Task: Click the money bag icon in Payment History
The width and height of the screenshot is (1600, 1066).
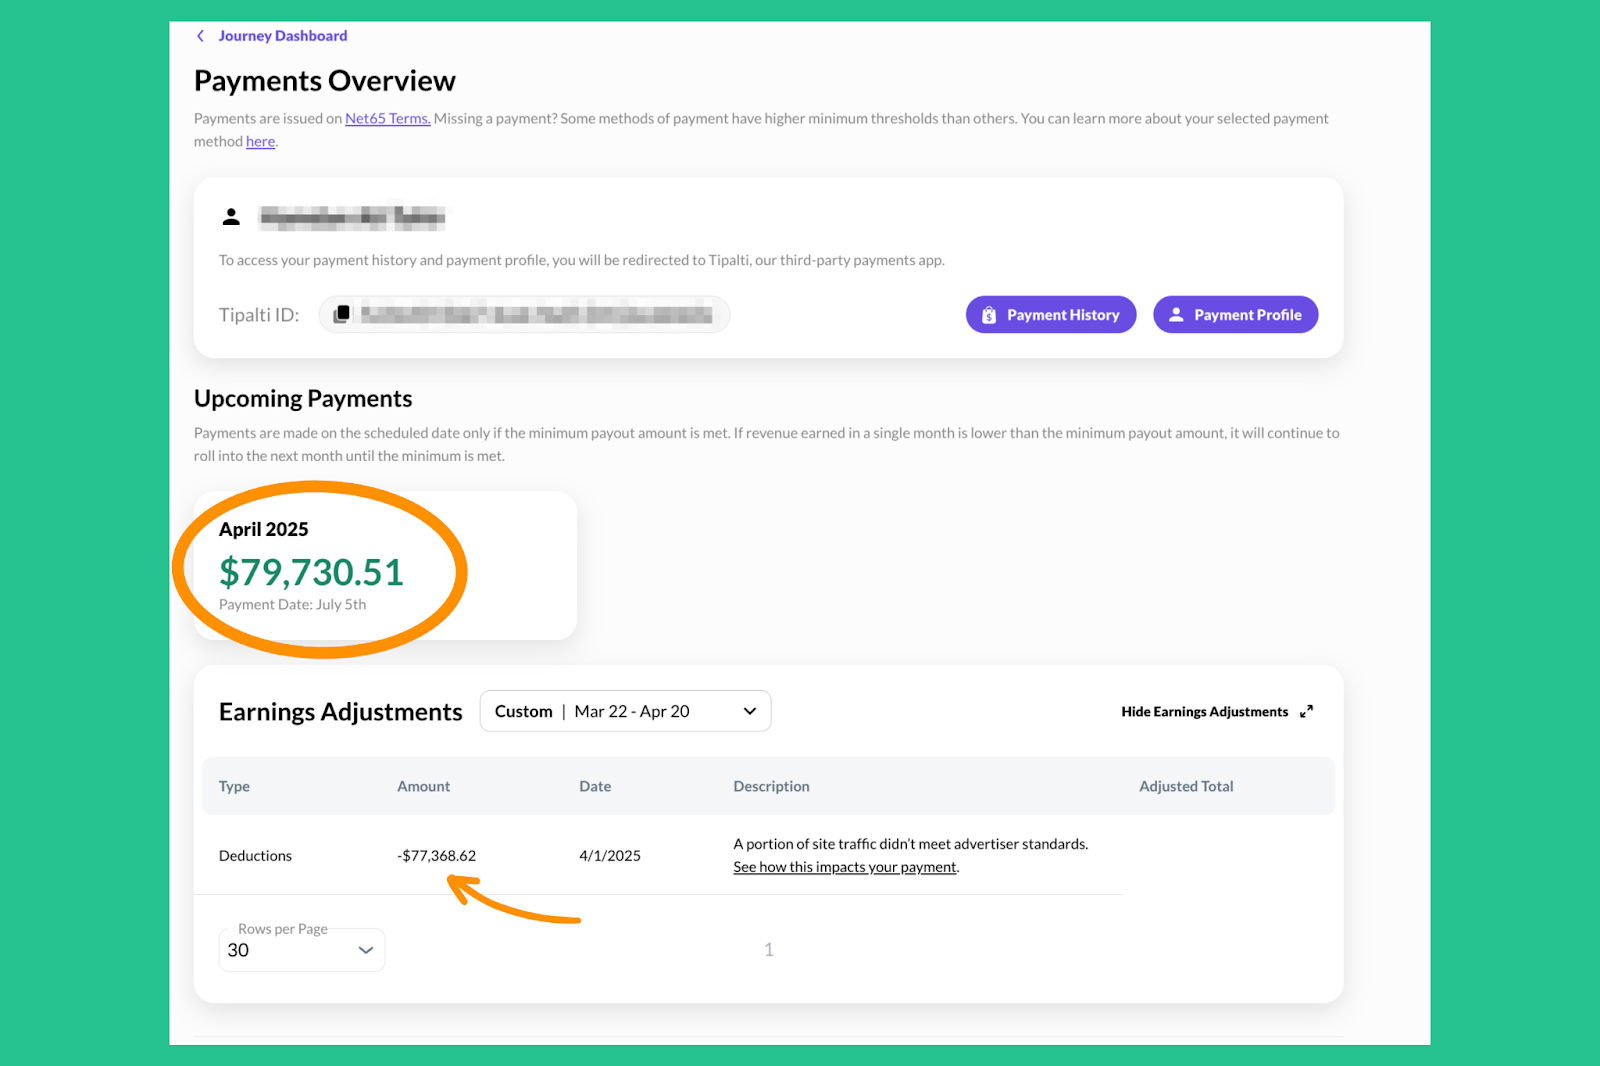Action: tap(989, 315)
